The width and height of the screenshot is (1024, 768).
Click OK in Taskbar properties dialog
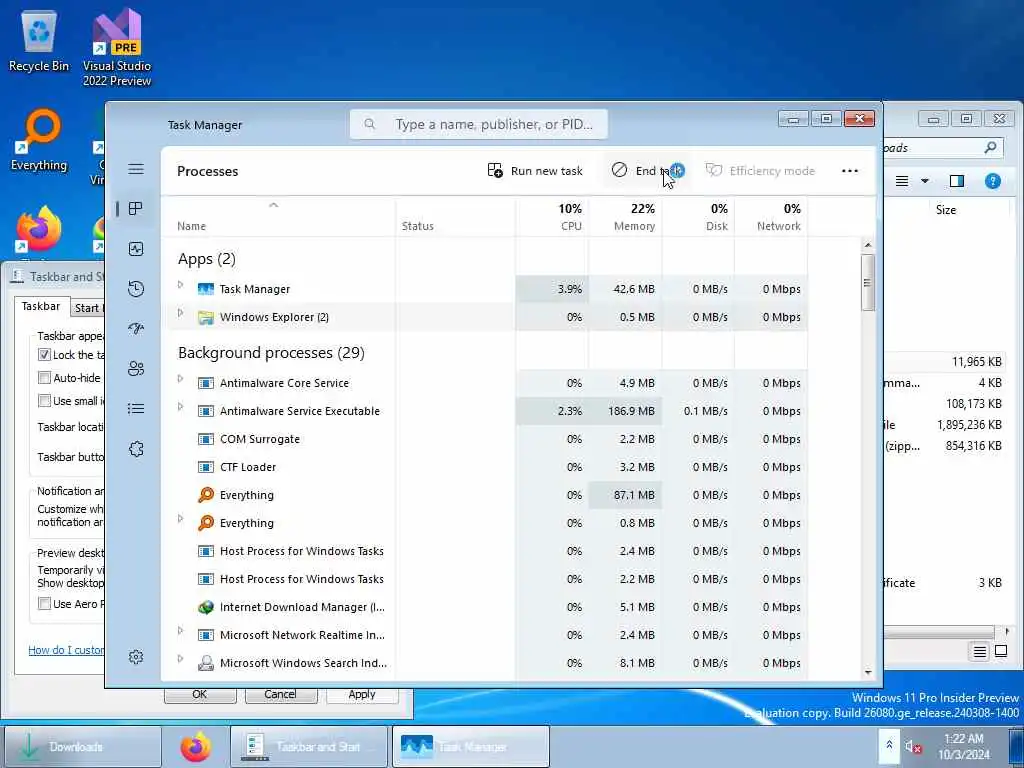point(200,695)
